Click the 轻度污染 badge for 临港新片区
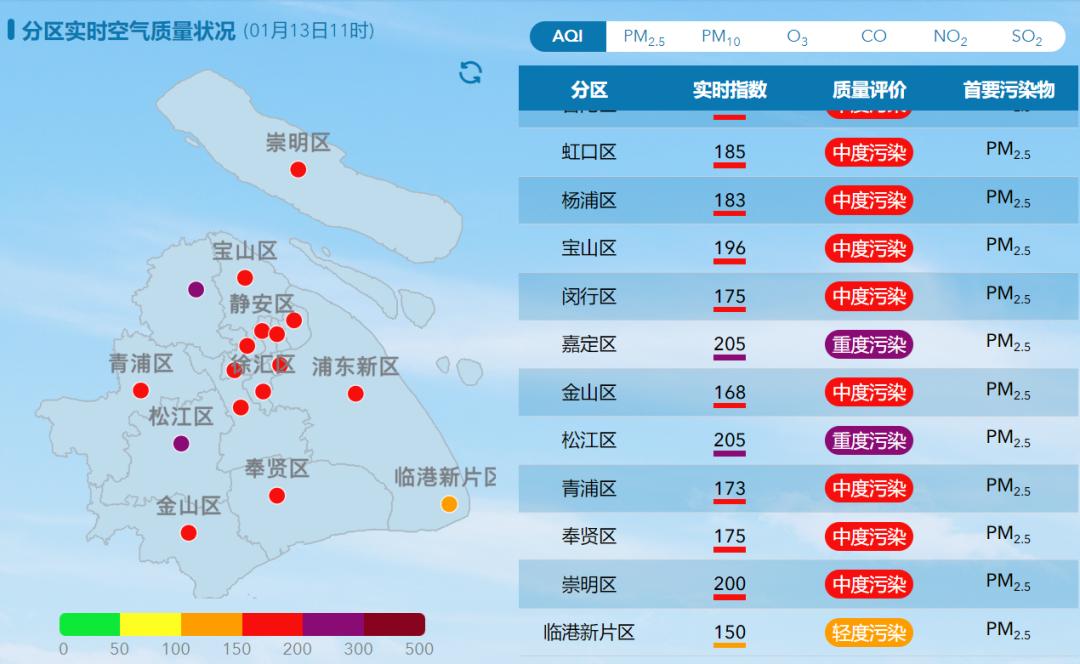The height and width of the screenshot is (664, 1080). pyautogui.click(x=868, y=633)
